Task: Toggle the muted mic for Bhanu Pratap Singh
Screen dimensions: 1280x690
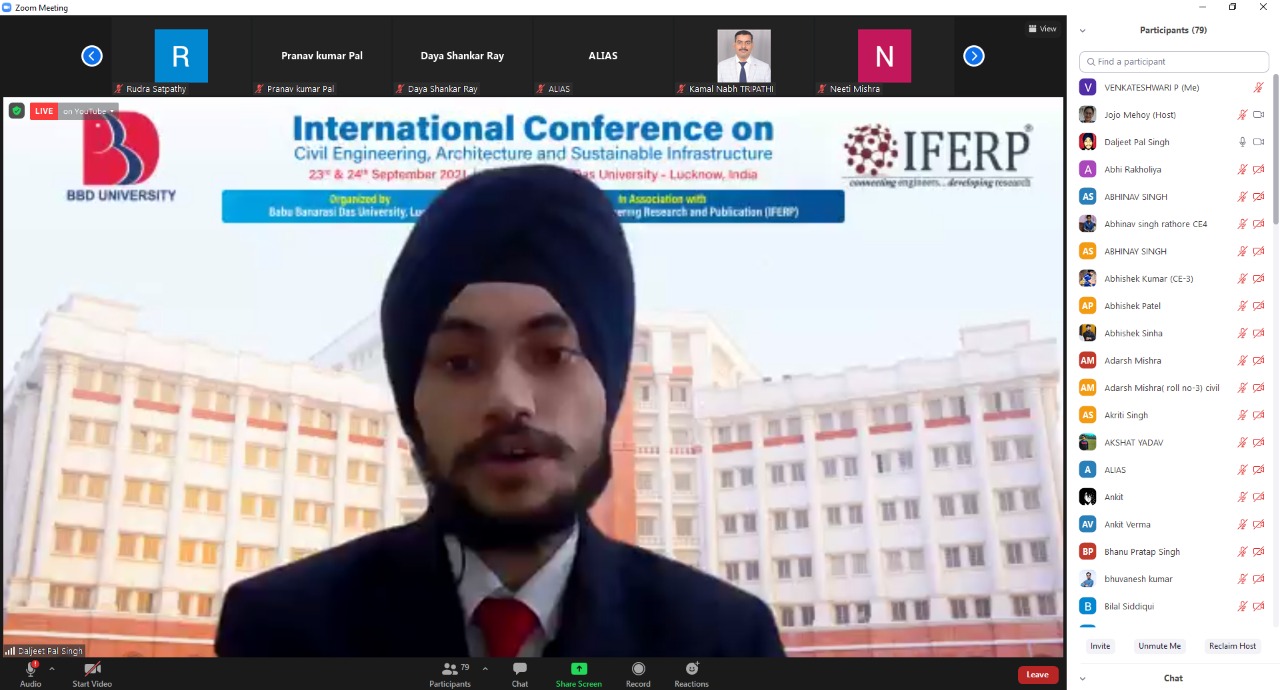Action: coord(1242,552)
